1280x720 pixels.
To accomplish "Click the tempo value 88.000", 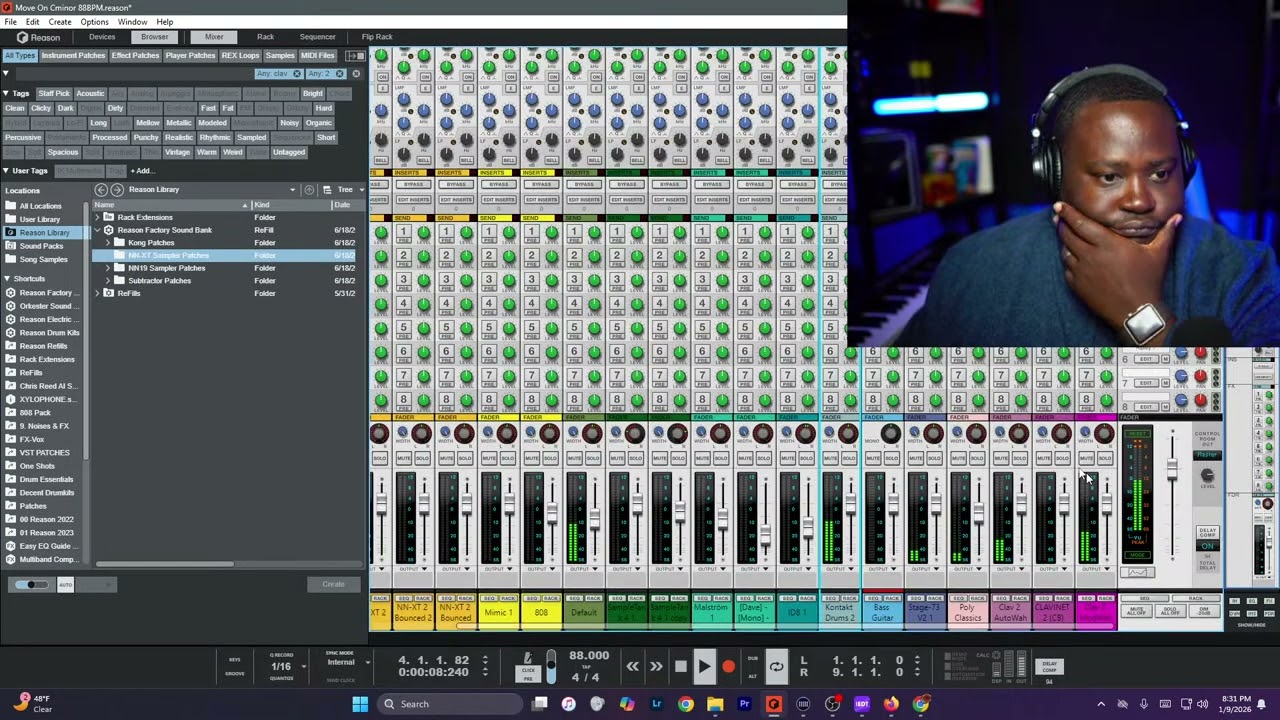I will [589, 656].
